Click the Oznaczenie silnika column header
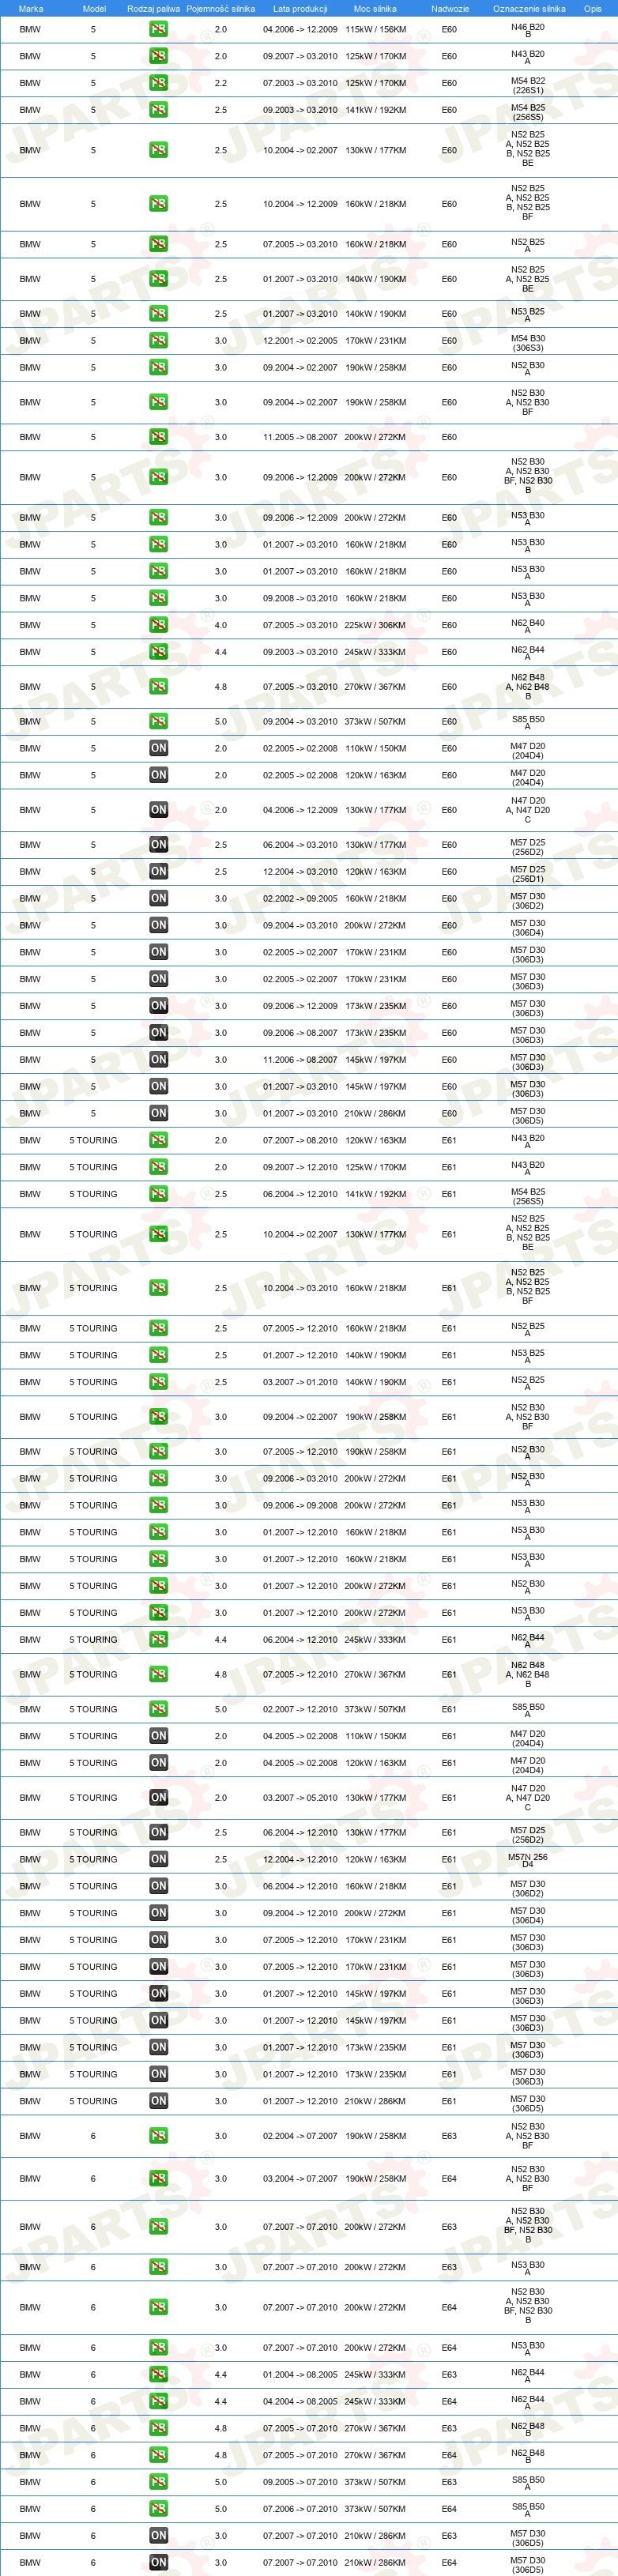The width and height of the screenshot is (618, 2576). coord(529,8)
